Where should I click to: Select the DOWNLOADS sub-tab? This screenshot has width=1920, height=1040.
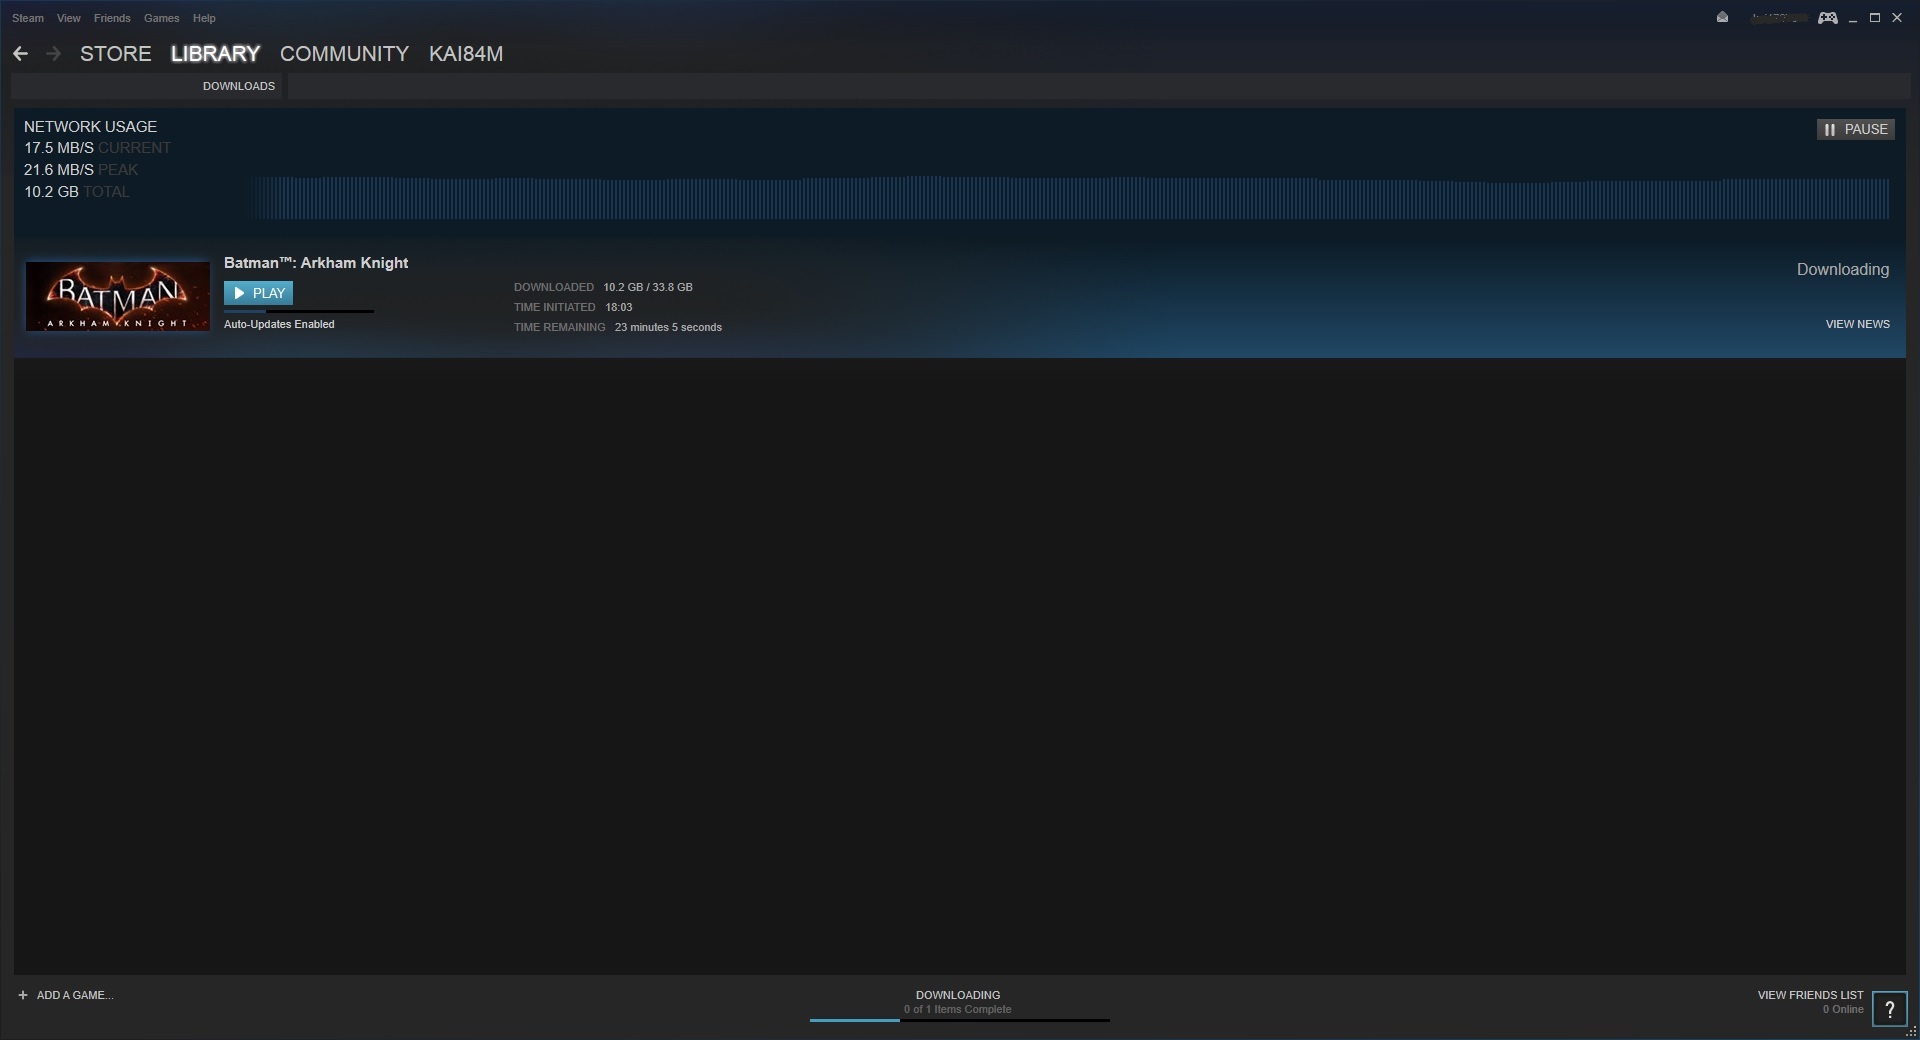point(239,86)
